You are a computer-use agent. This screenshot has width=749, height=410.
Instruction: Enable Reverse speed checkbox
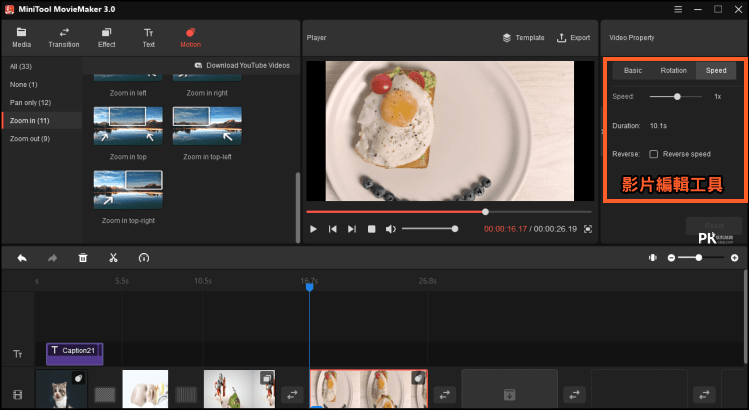tap(653, 154)
